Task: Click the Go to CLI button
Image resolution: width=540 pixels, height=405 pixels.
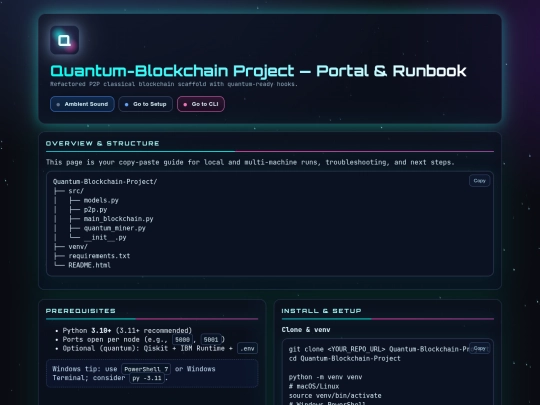Action: tap(201, 104)
